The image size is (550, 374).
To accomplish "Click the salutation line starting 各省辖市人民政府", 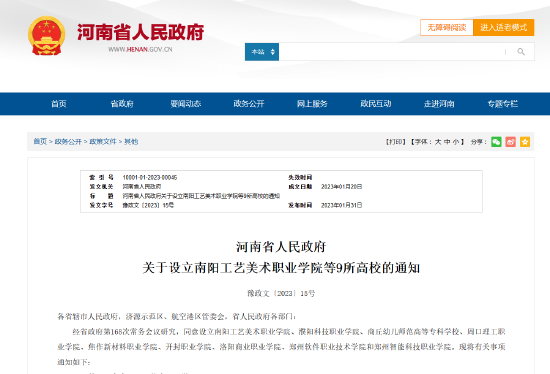I will coord(176,316).
